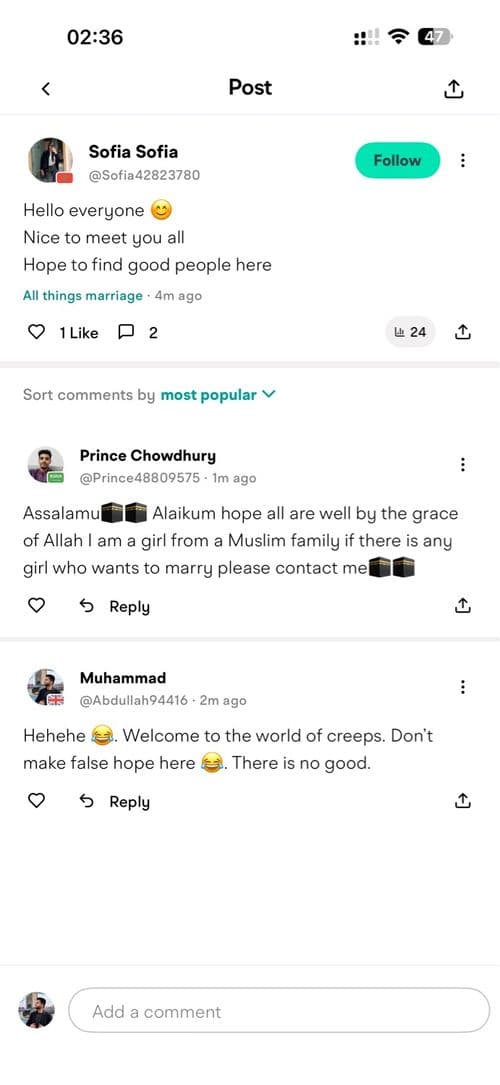Screen dimensions: 500x1085
Task: Open more options for Sofia Sofia's post
Action: point(463,161)
